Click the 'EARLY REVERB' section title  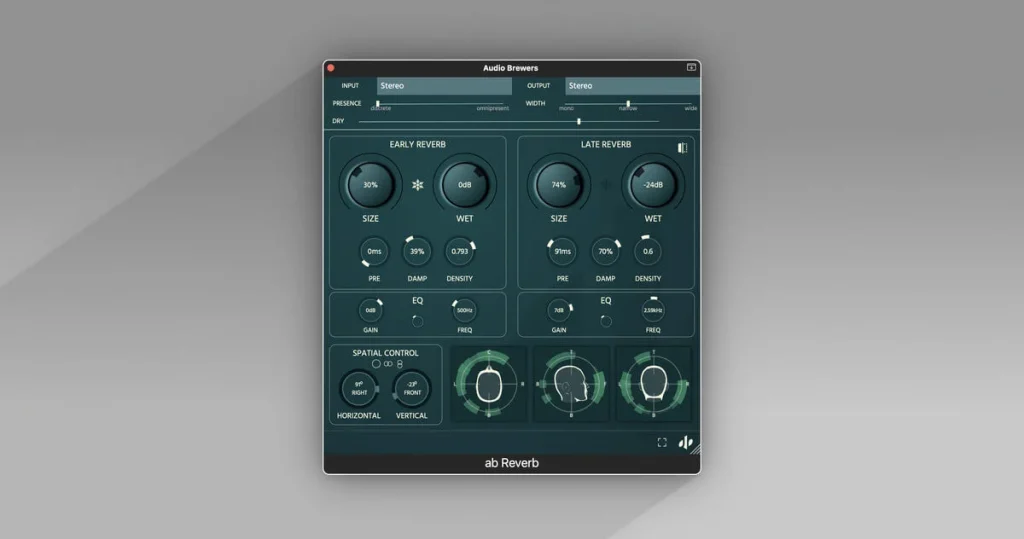[417, 144]
